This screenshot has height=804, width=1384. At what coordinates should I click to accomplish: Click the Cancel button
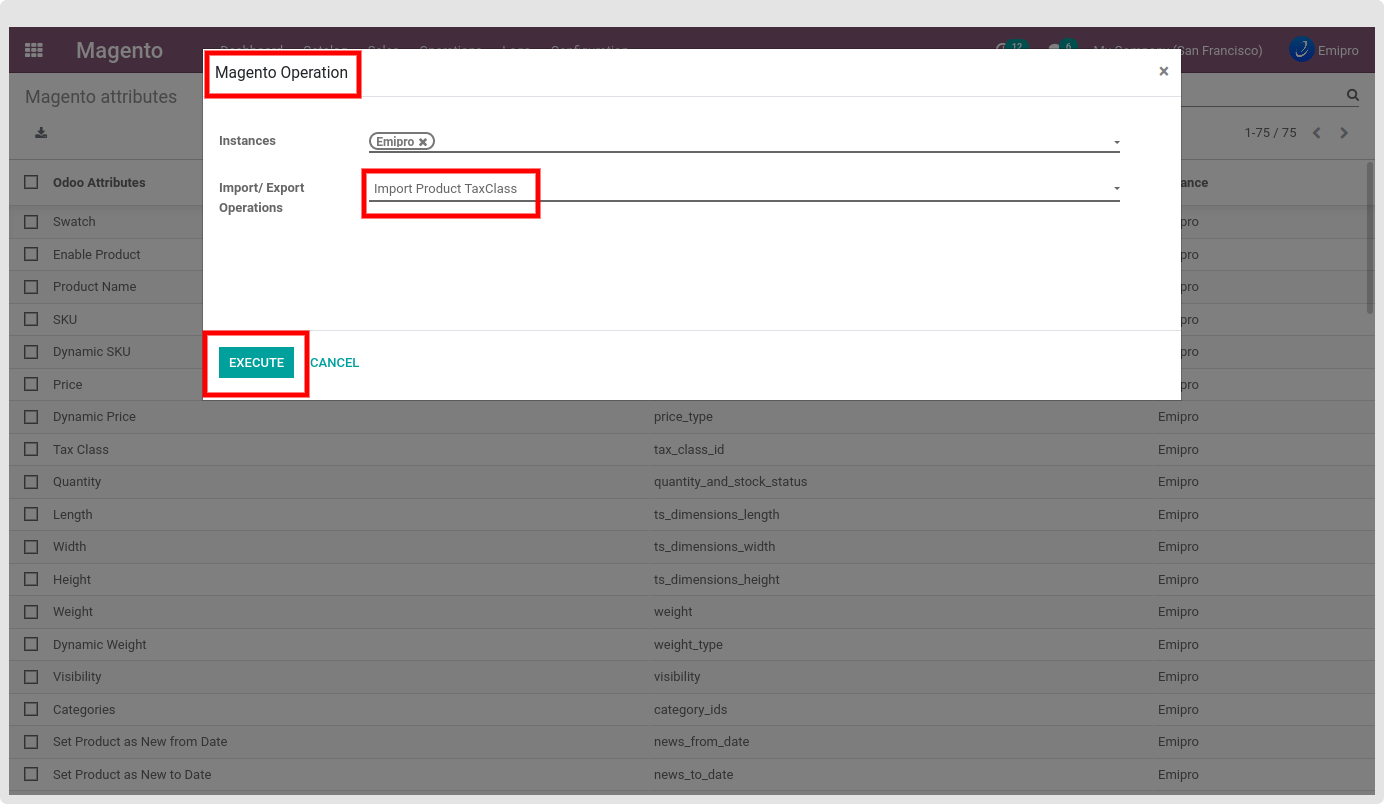point(334,363)
